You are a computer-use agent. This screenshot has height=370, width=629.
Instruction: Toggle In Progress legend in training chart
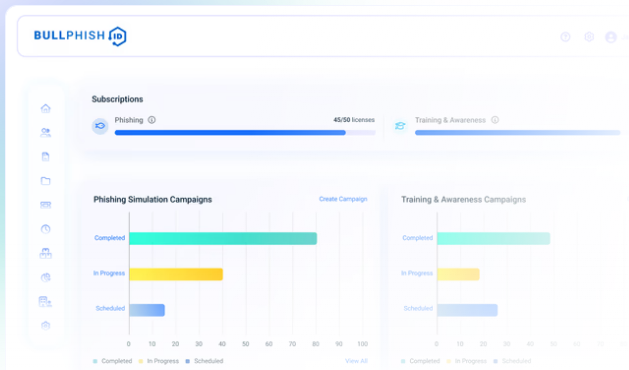coord(467,361)
